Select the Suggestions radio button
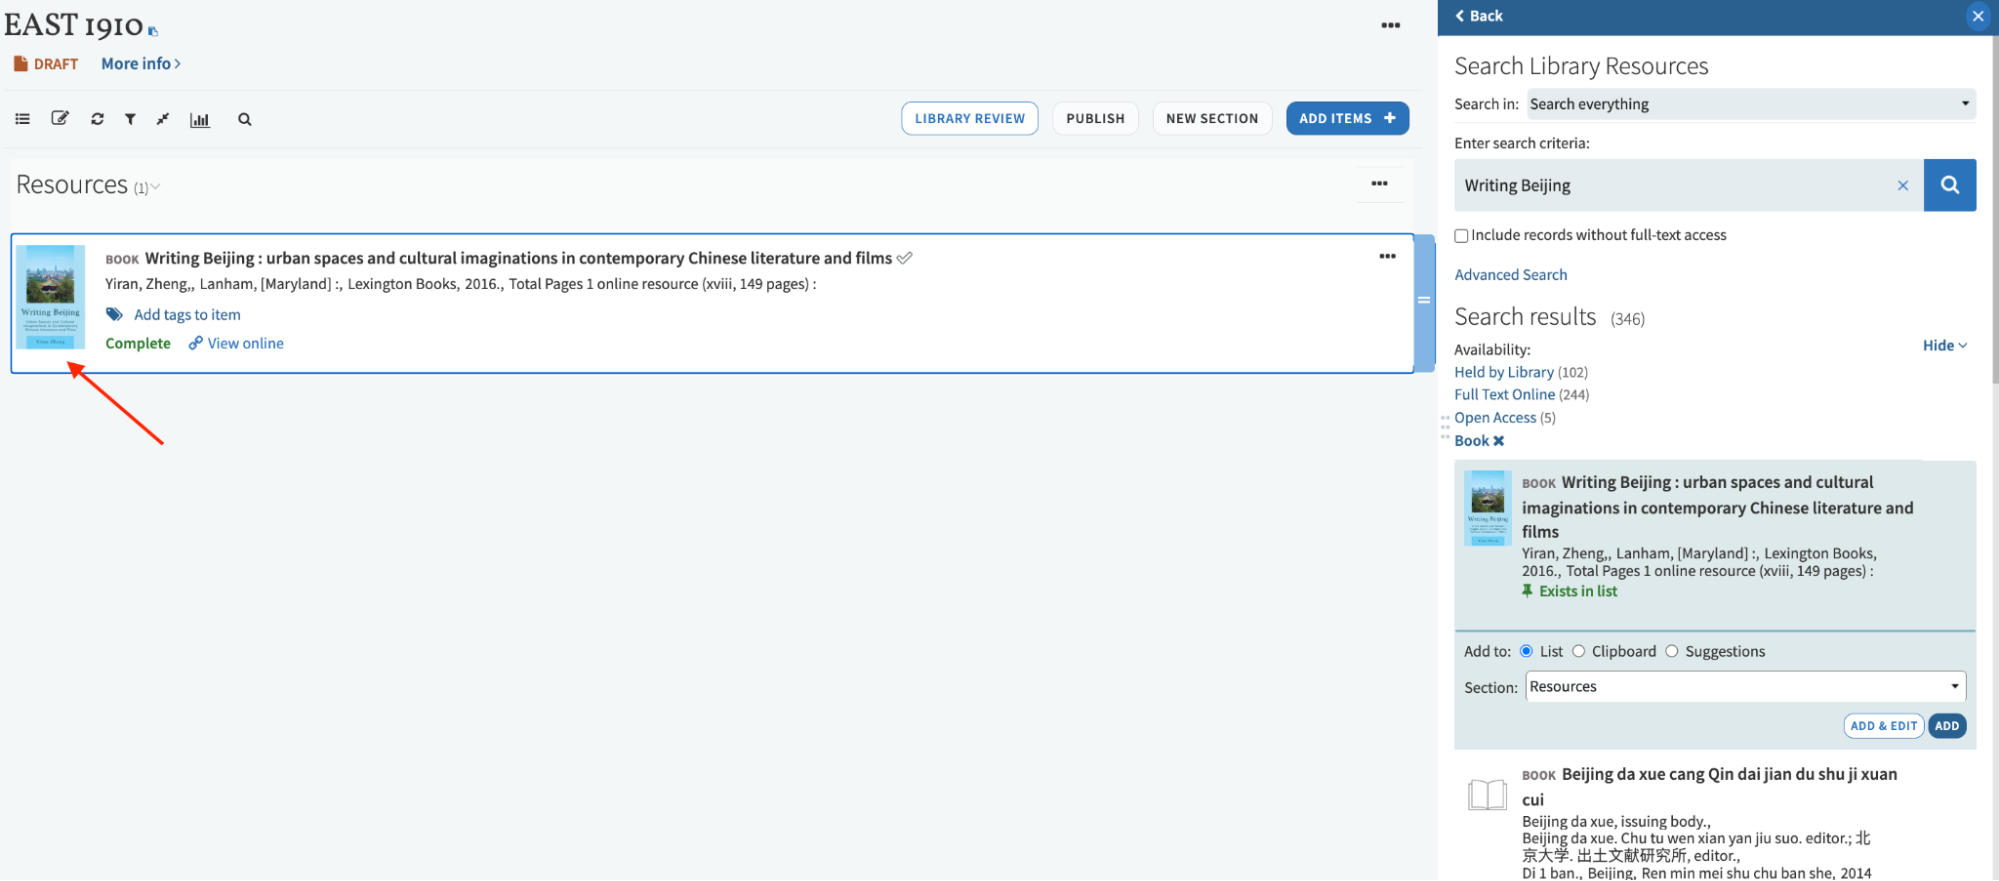Viewport: 1999px width, 881px height. 1671,651
